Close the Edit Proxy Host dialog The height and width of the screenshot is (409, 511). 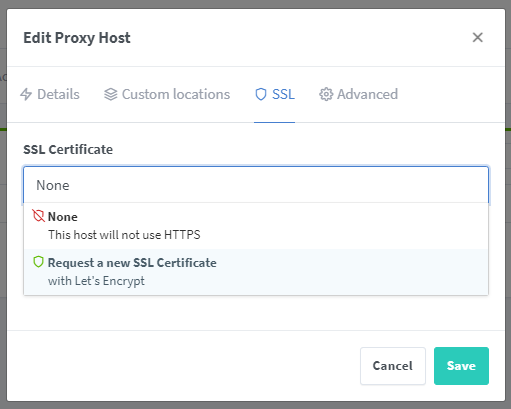(478, 37)
